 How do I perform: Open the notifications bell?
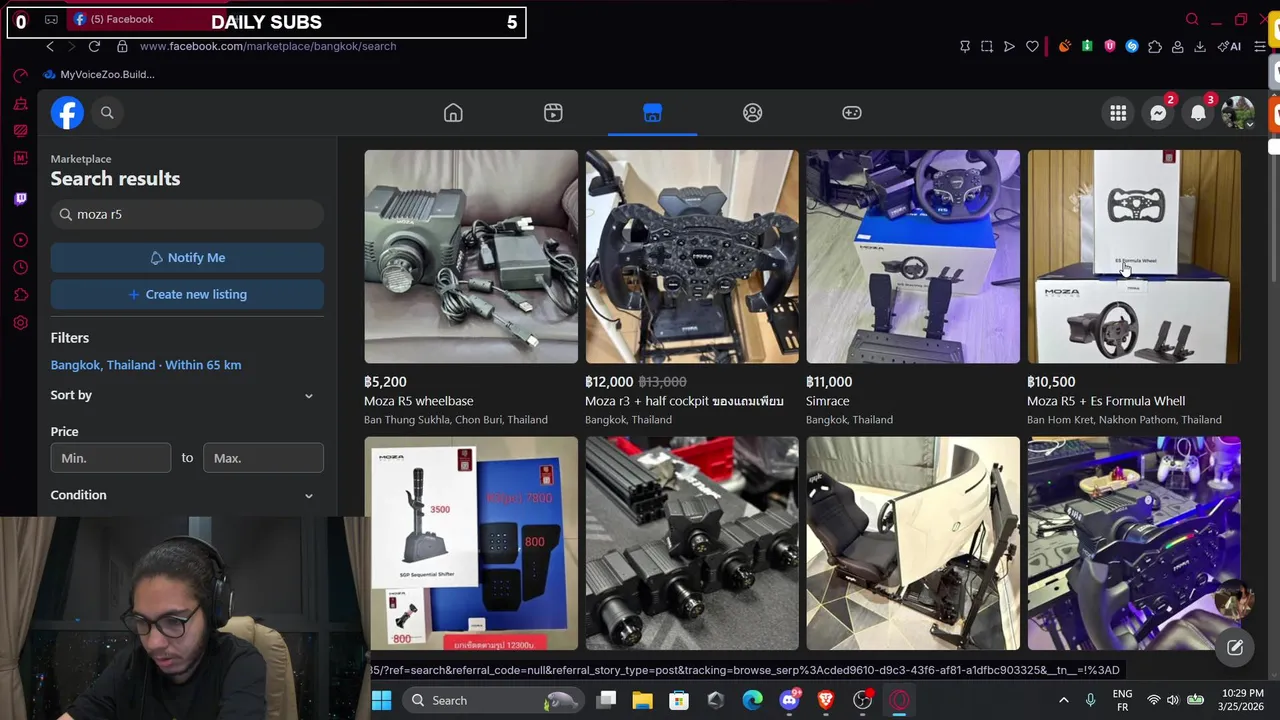(1198, 113)
